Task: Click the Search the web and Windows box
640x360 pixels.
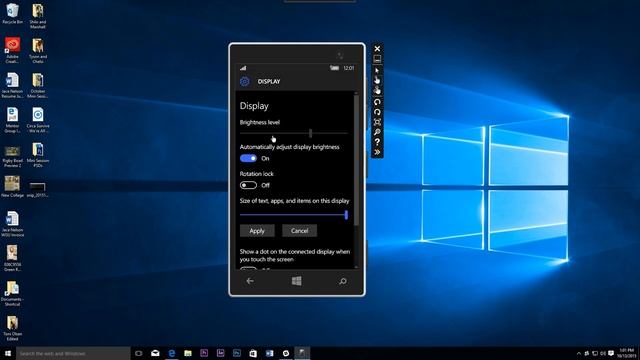Action: (73, 353)
